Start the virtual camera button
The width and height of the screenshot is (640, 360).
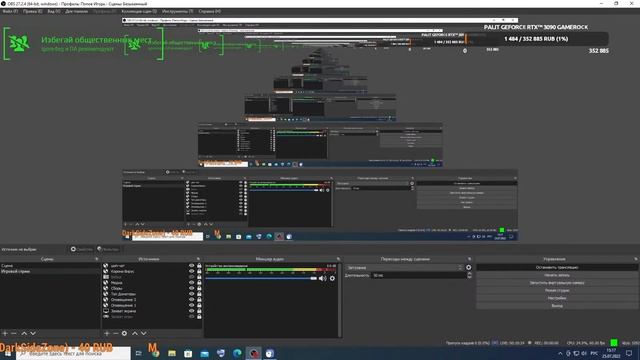557,283
